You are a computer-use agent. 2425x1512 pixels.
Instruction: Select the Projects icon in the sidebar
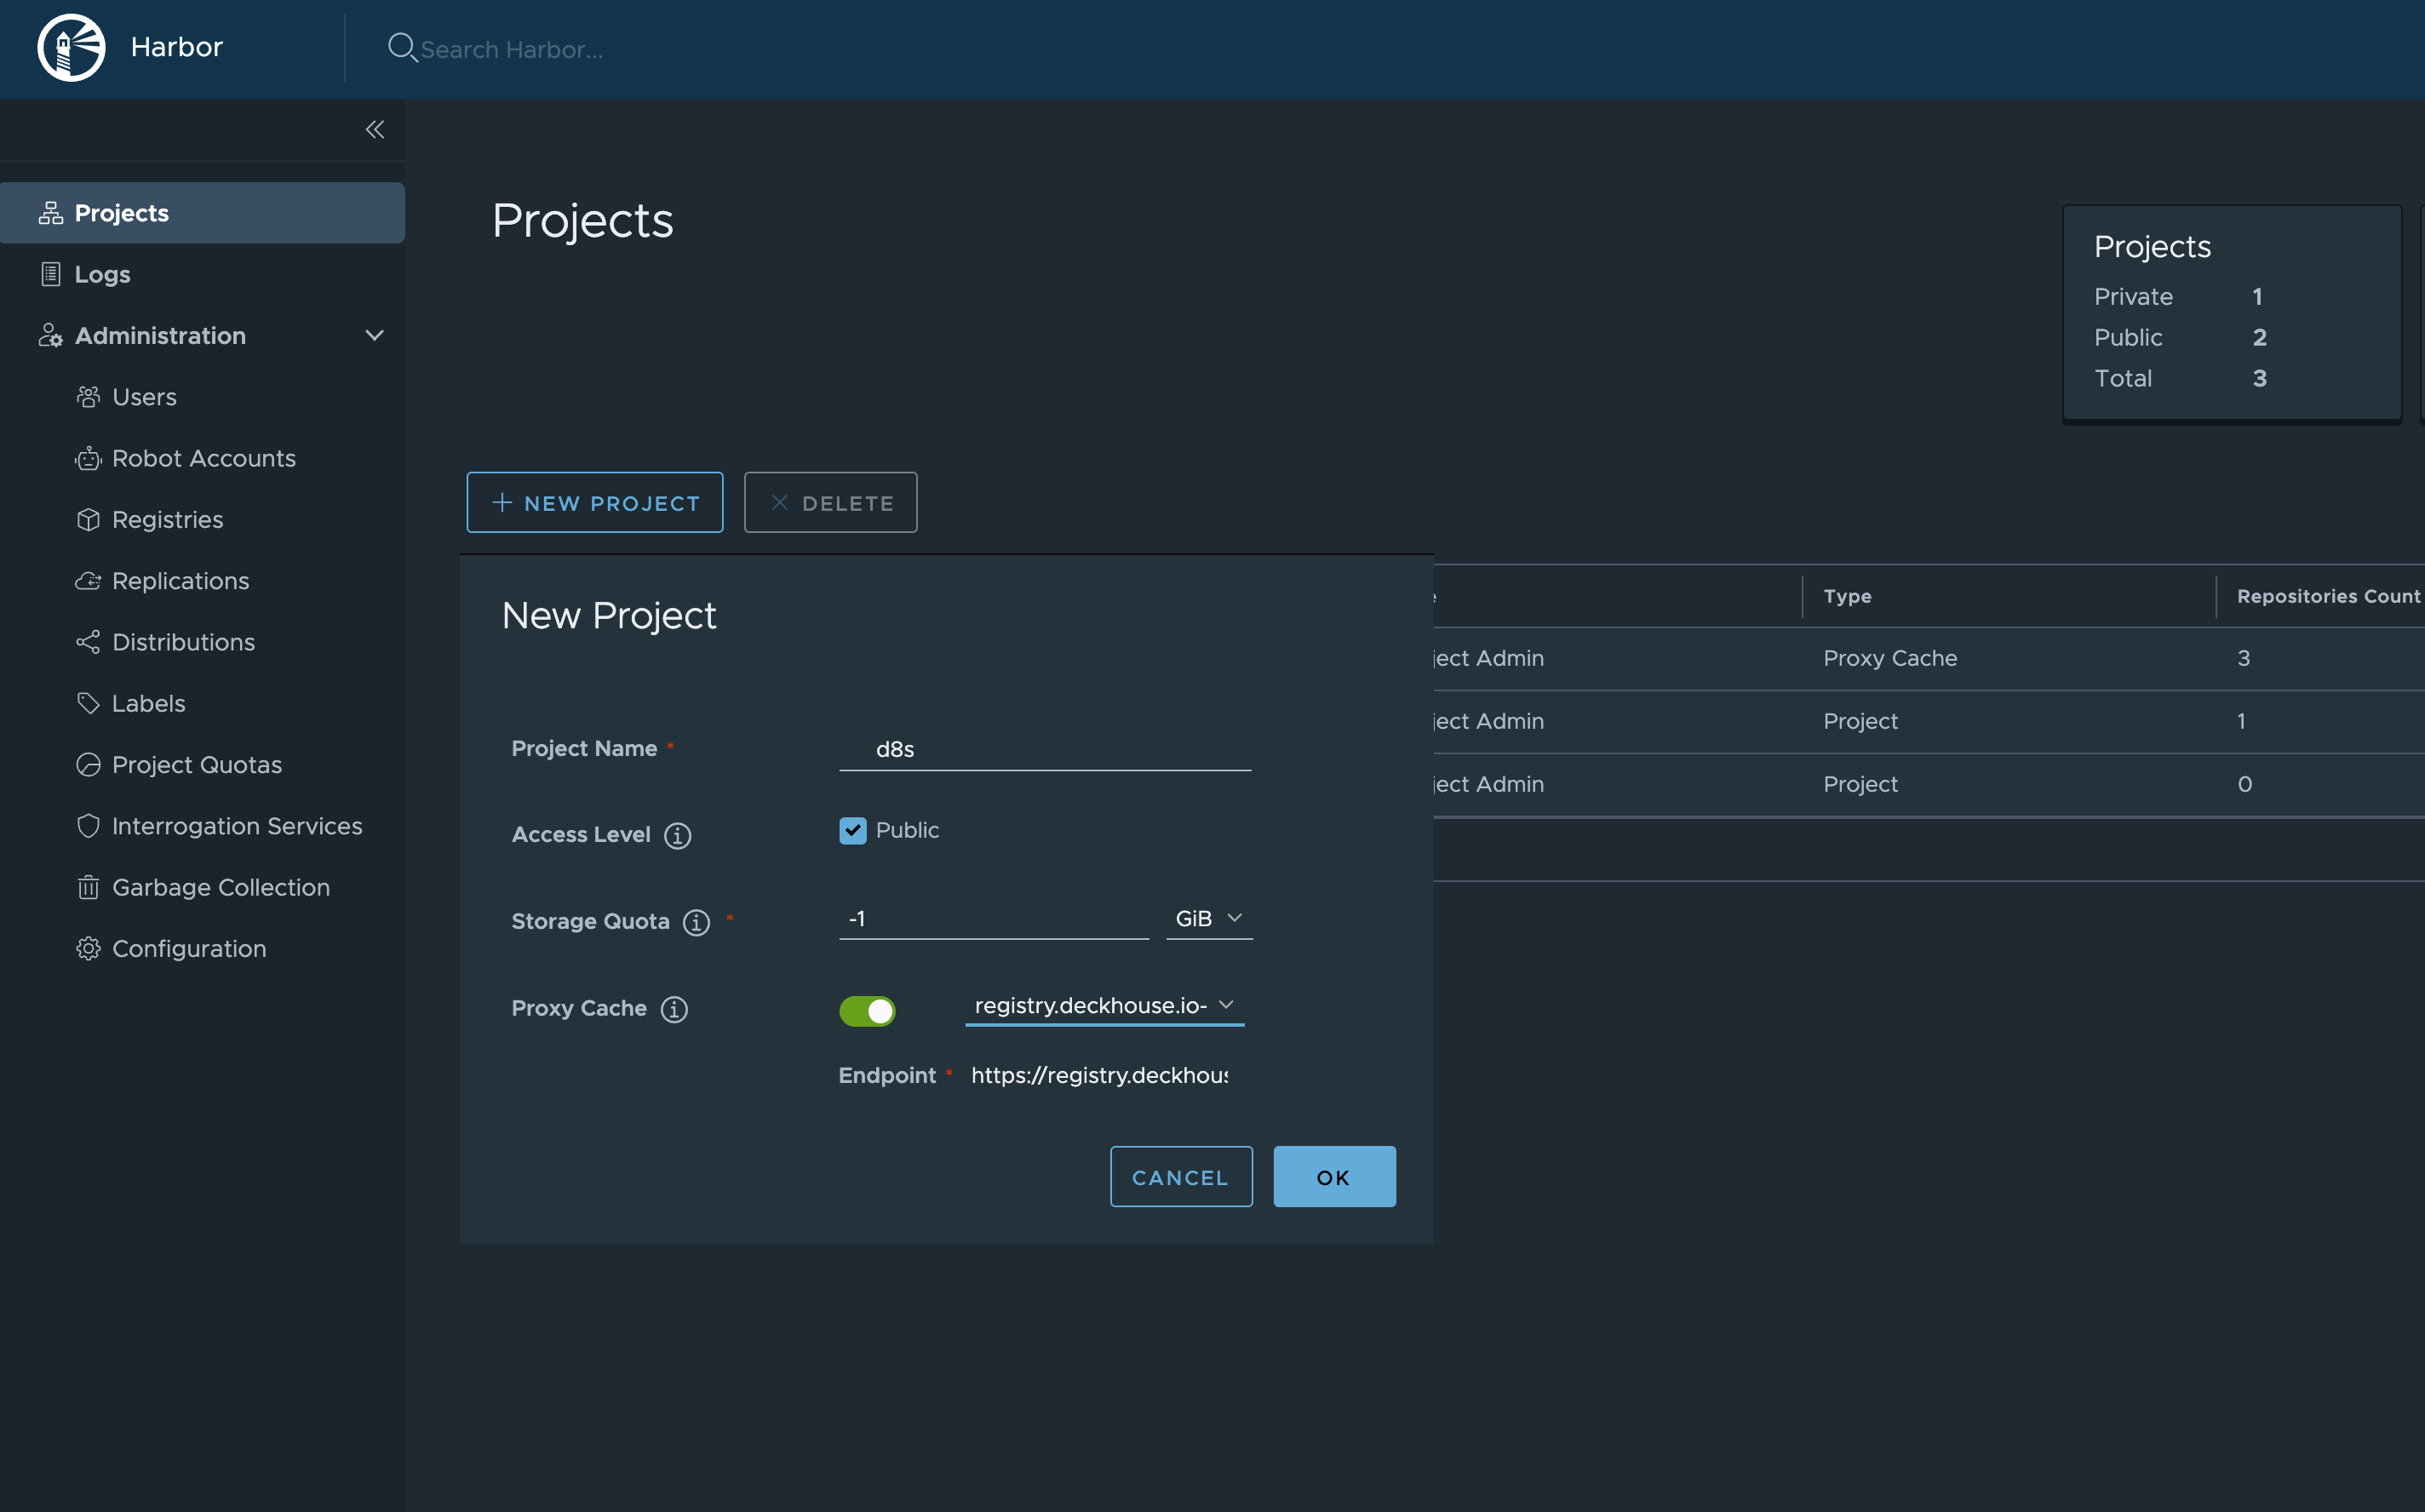[x=51, y=212]
